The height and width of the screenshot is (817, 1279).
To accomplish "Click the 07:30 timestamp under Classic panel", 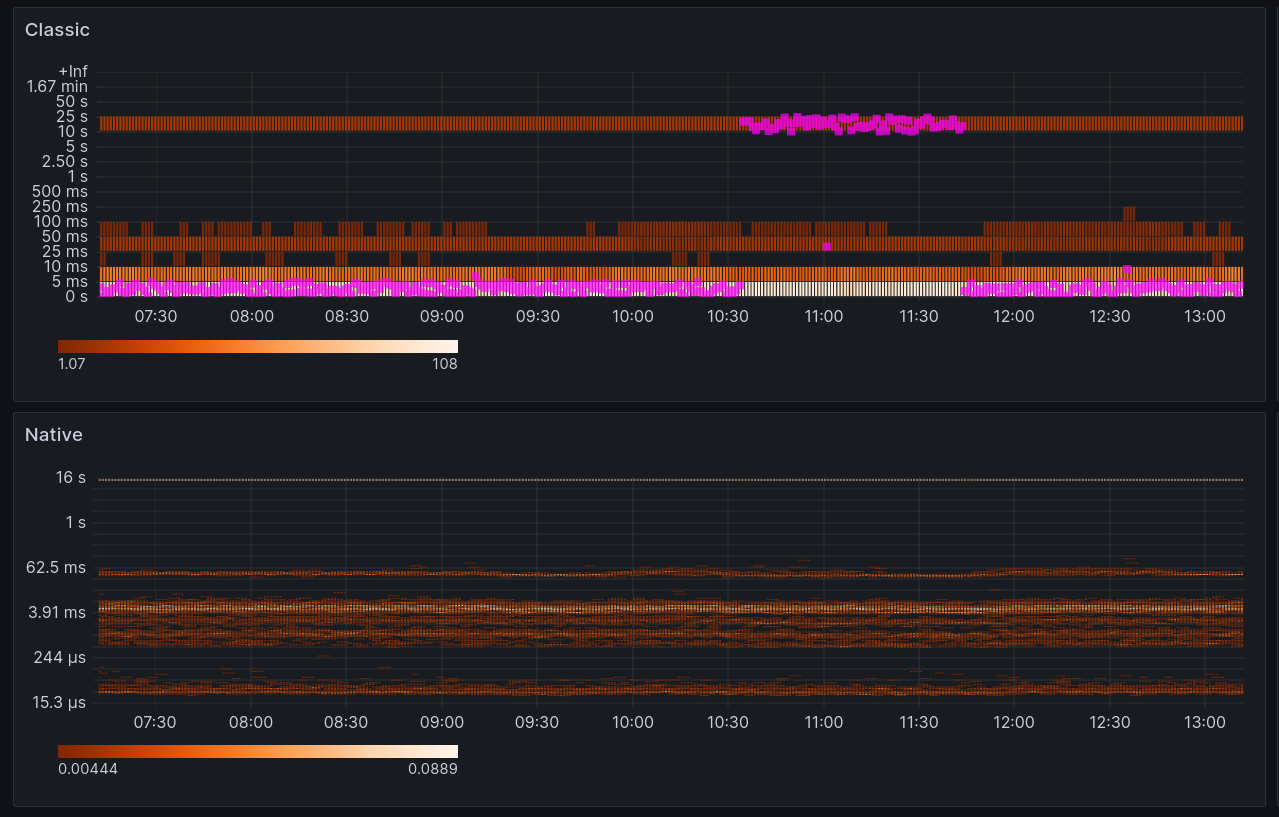I will click(155, 315).
